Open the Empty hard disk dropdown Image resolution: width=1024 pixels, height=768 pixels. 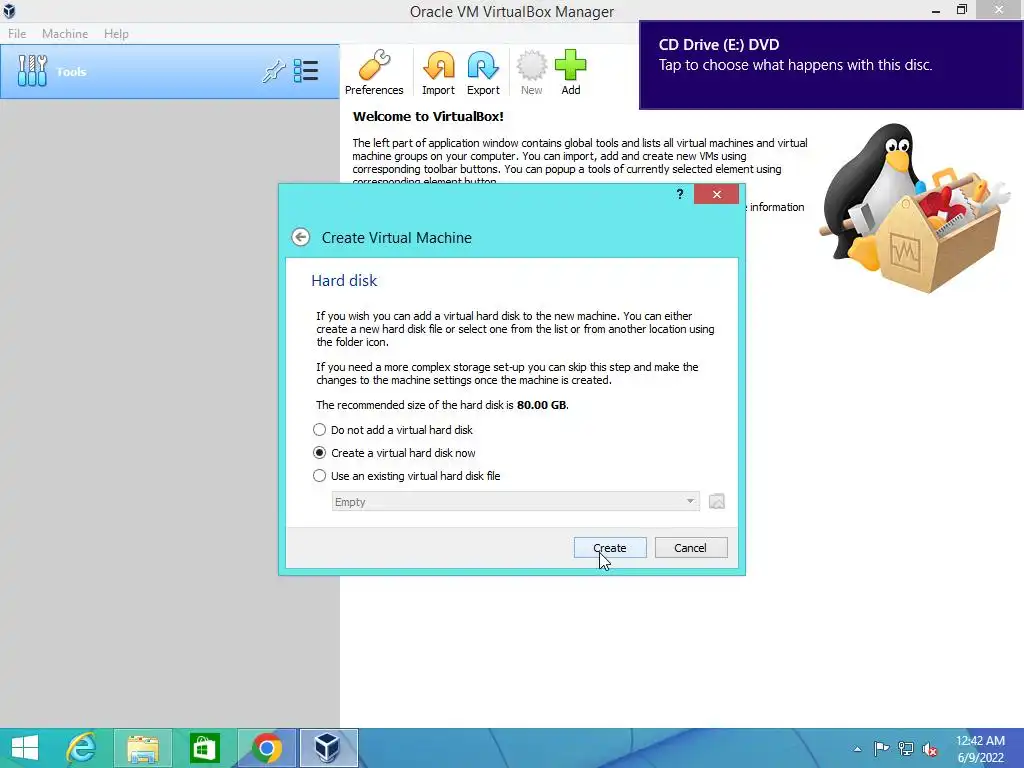(515, 502)
